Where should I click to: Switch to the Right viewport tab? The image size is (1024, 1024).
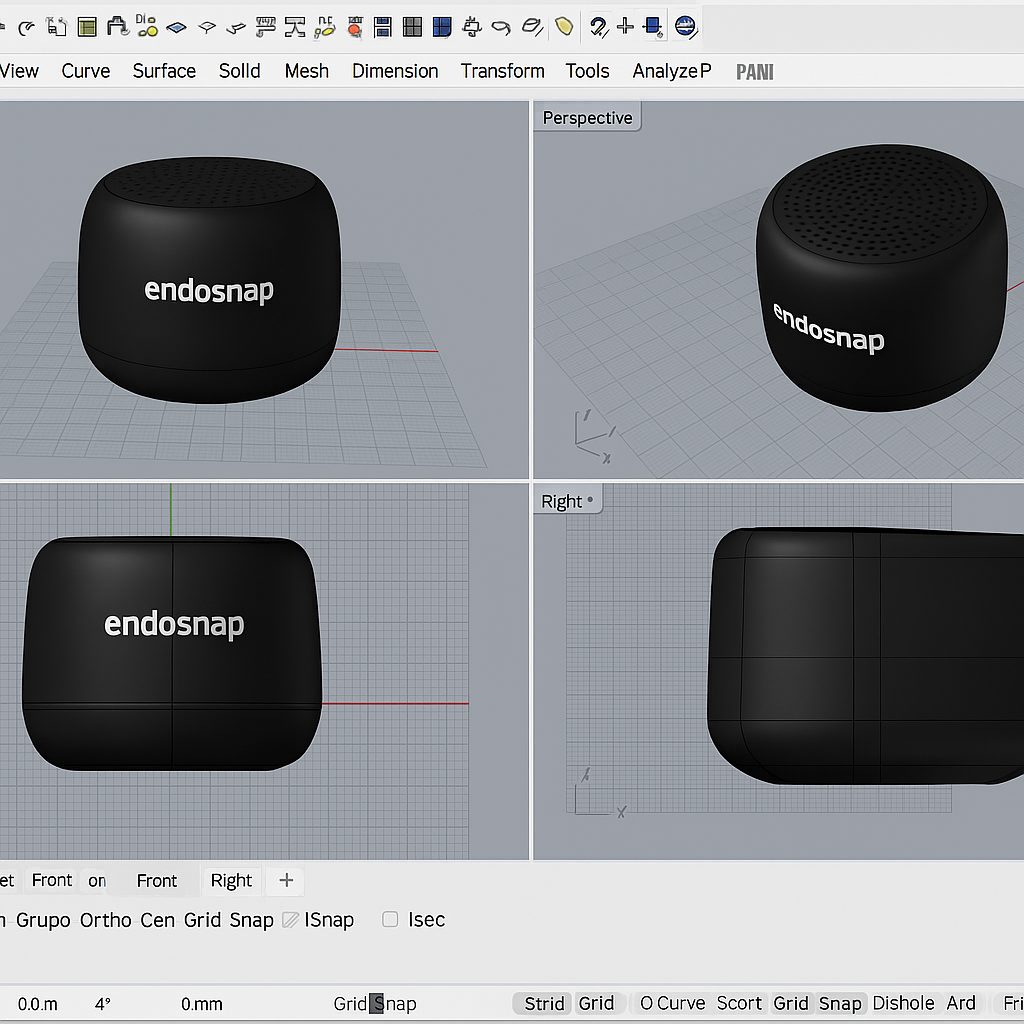coord(231,881)
